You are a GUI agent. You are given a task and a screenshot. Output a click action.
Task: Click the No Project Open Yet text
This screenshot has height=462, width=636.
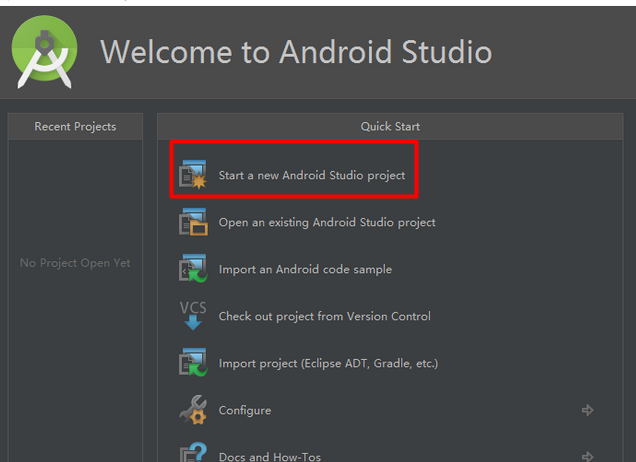coord(75,263)
